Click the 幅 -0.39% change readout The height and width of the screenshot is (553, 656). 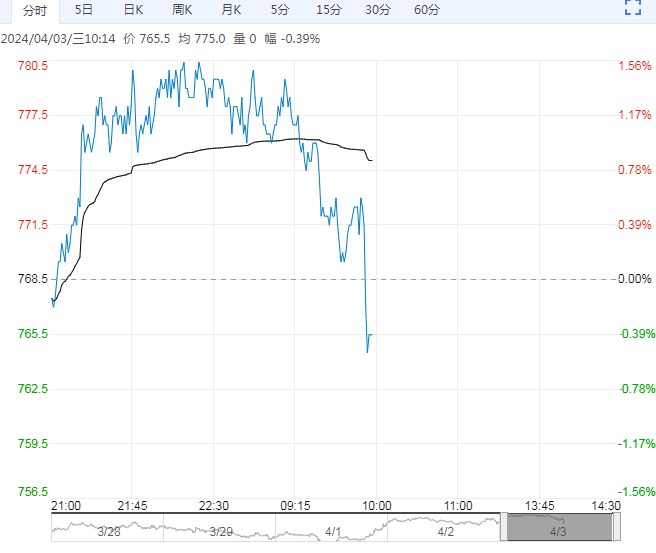pyautogui.click(x=292, y=39)
